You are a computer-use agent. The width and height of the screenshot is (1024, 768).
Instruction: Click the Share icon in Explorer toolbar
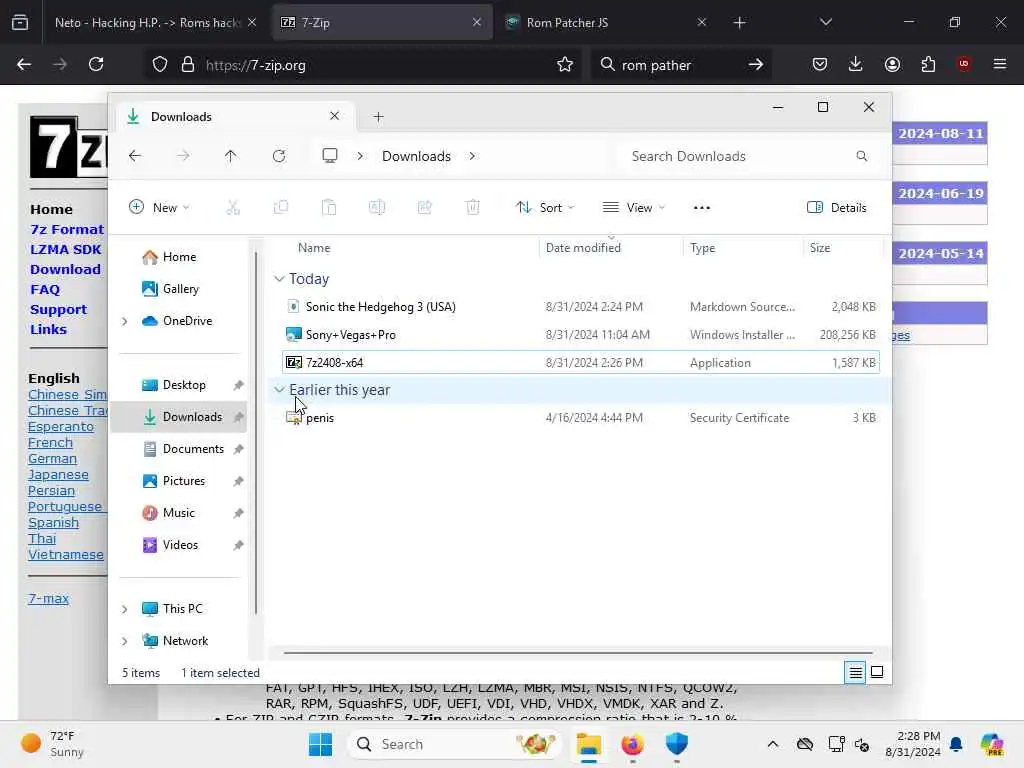pos(424,208)
